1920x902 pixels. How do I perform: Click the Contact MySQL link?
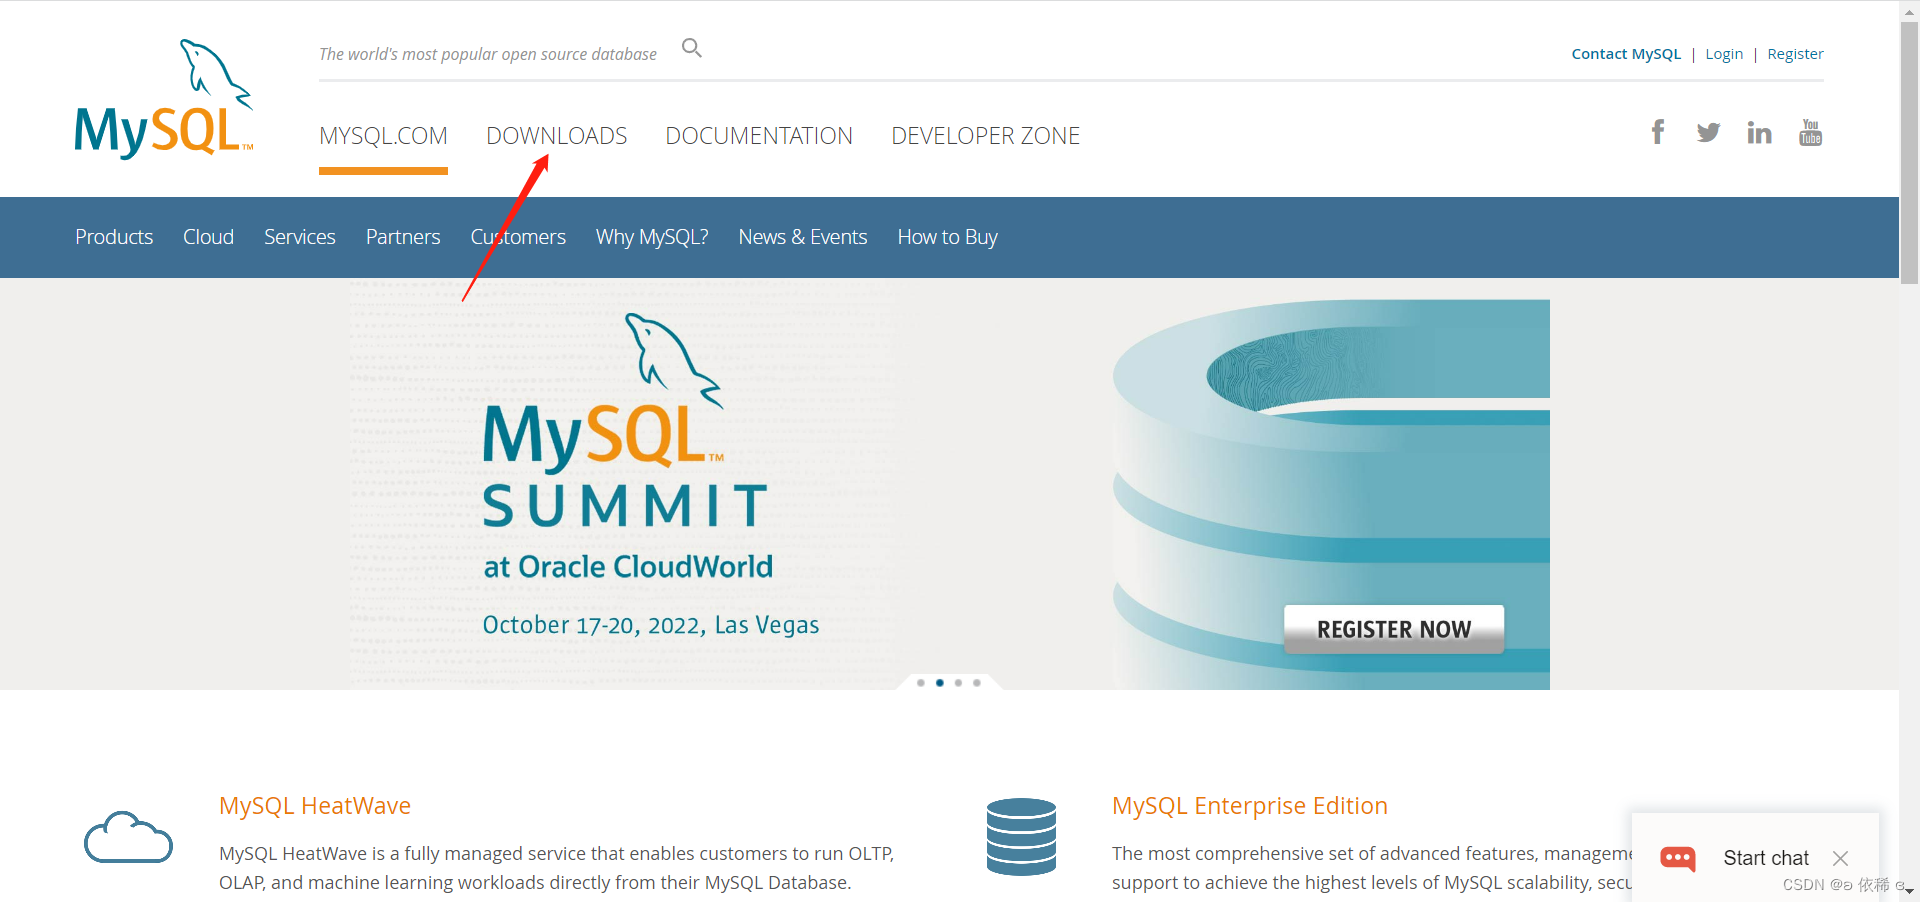click(x=1626, y=54)
